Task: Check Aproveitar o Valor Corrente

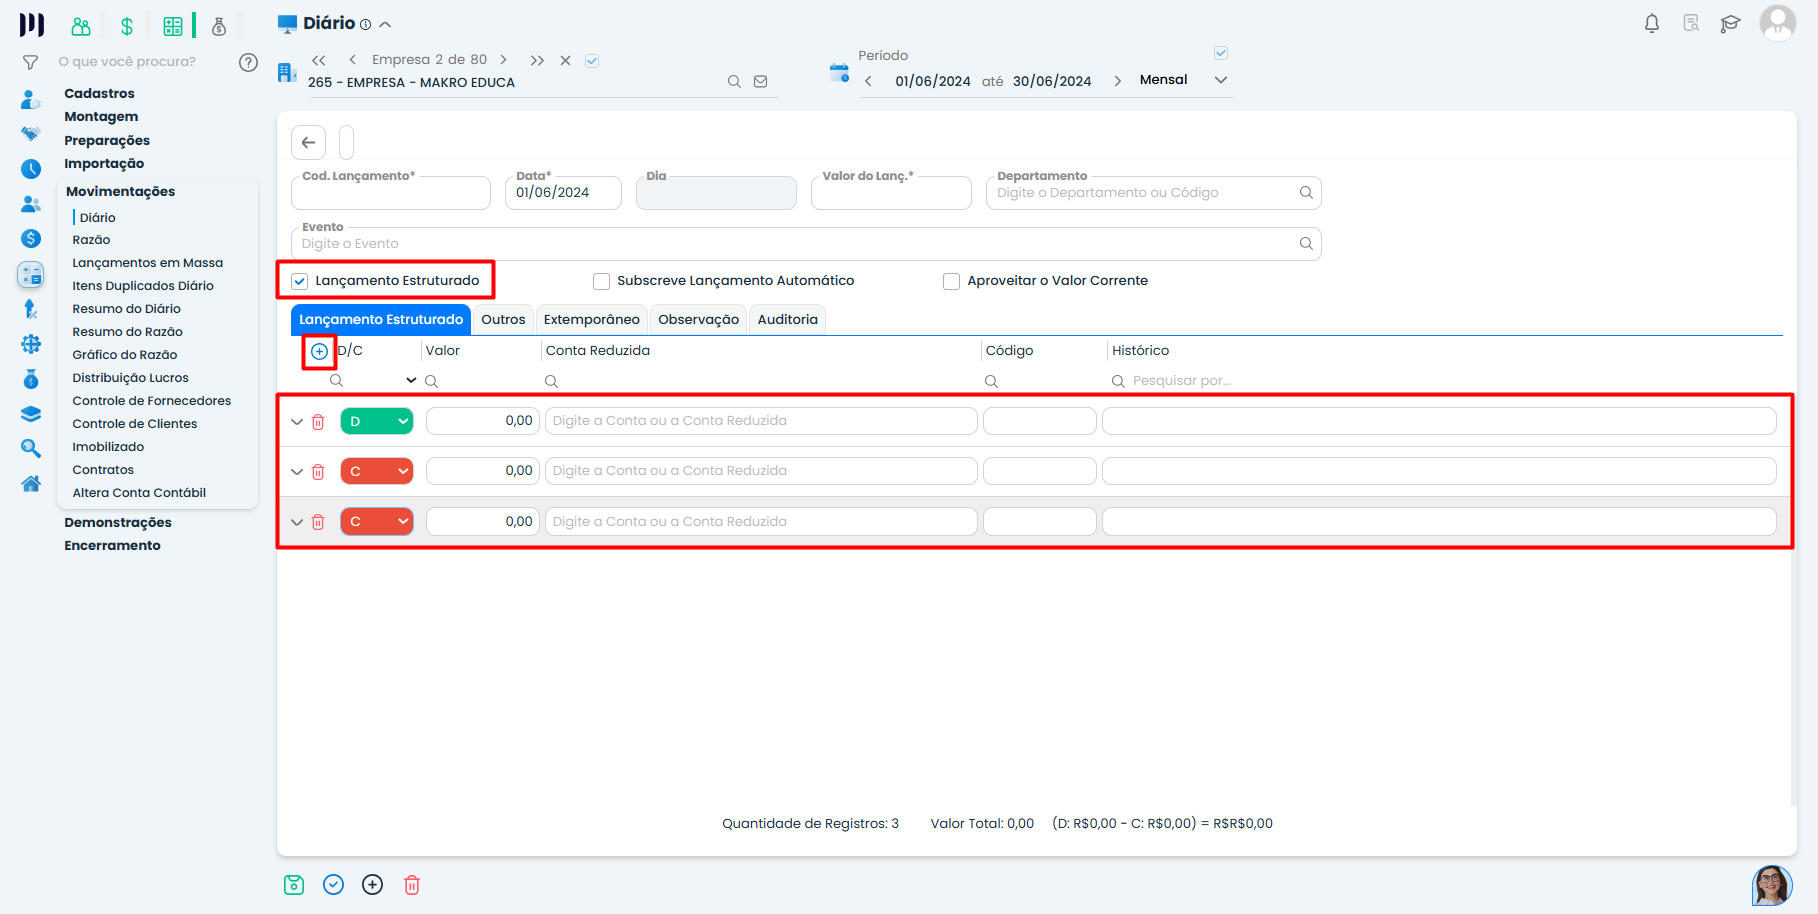Action: coord(951,282)
